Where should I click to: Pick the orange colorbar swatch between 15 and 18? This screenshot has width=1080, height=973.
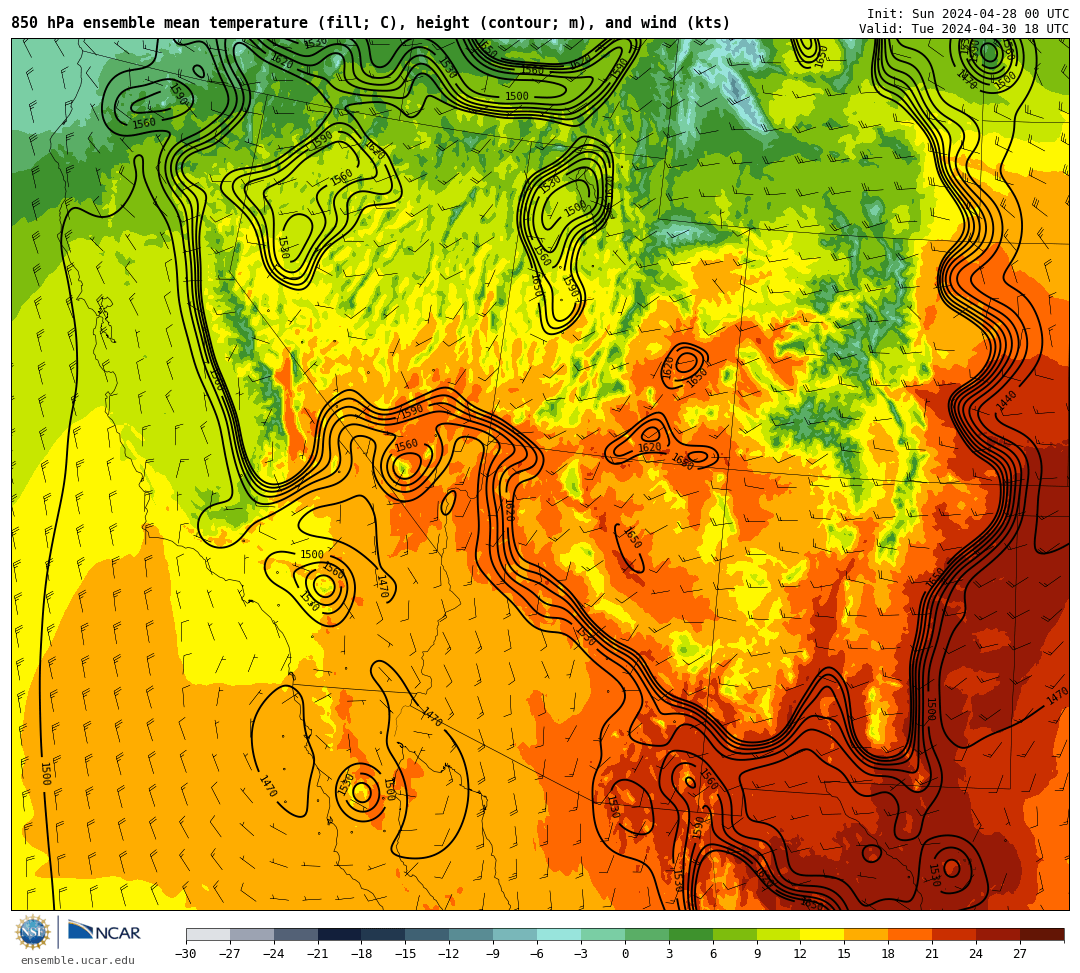866,934
